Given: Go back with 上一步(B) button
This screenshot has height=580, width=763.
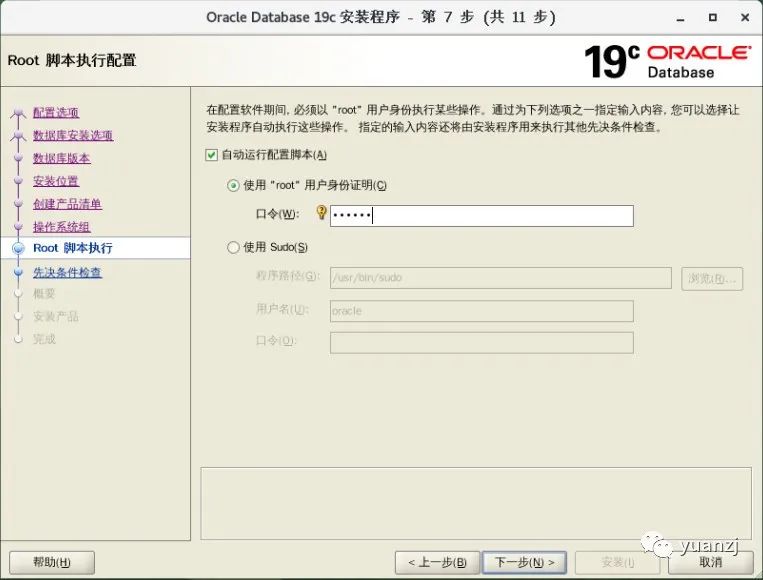Looking at the screenshot, I should [437, 562].
